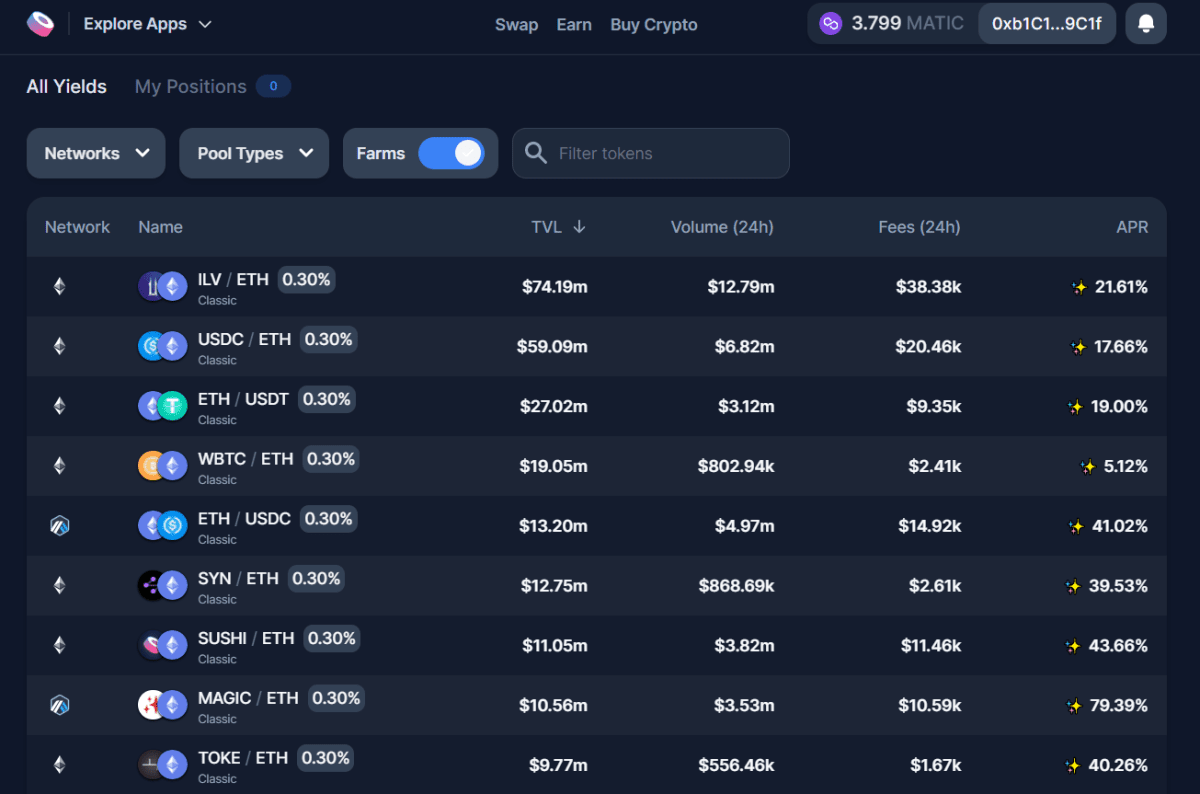The width and height of the screenshot is (1200, 794).
Task: Open wallet address 0xb1C1...9C1f
Action: point(1047,24)
